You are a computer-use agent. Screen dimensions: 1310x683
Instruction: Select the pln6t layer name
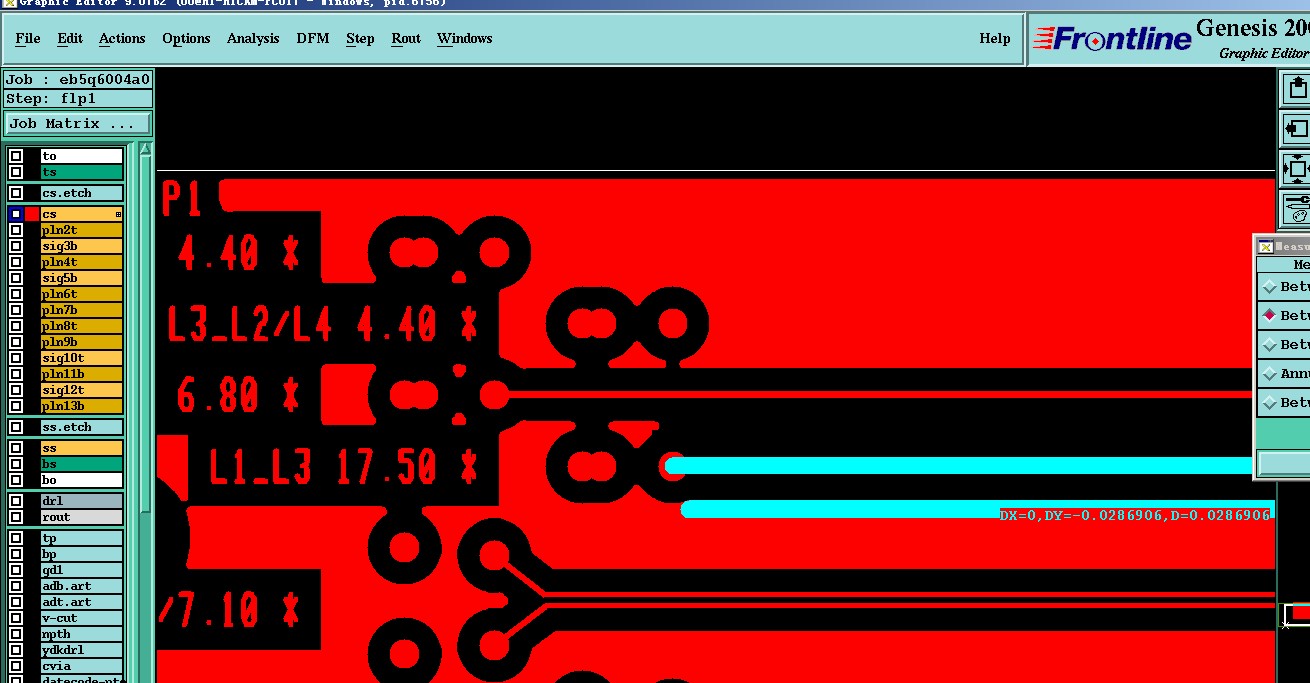click(81, 294)
